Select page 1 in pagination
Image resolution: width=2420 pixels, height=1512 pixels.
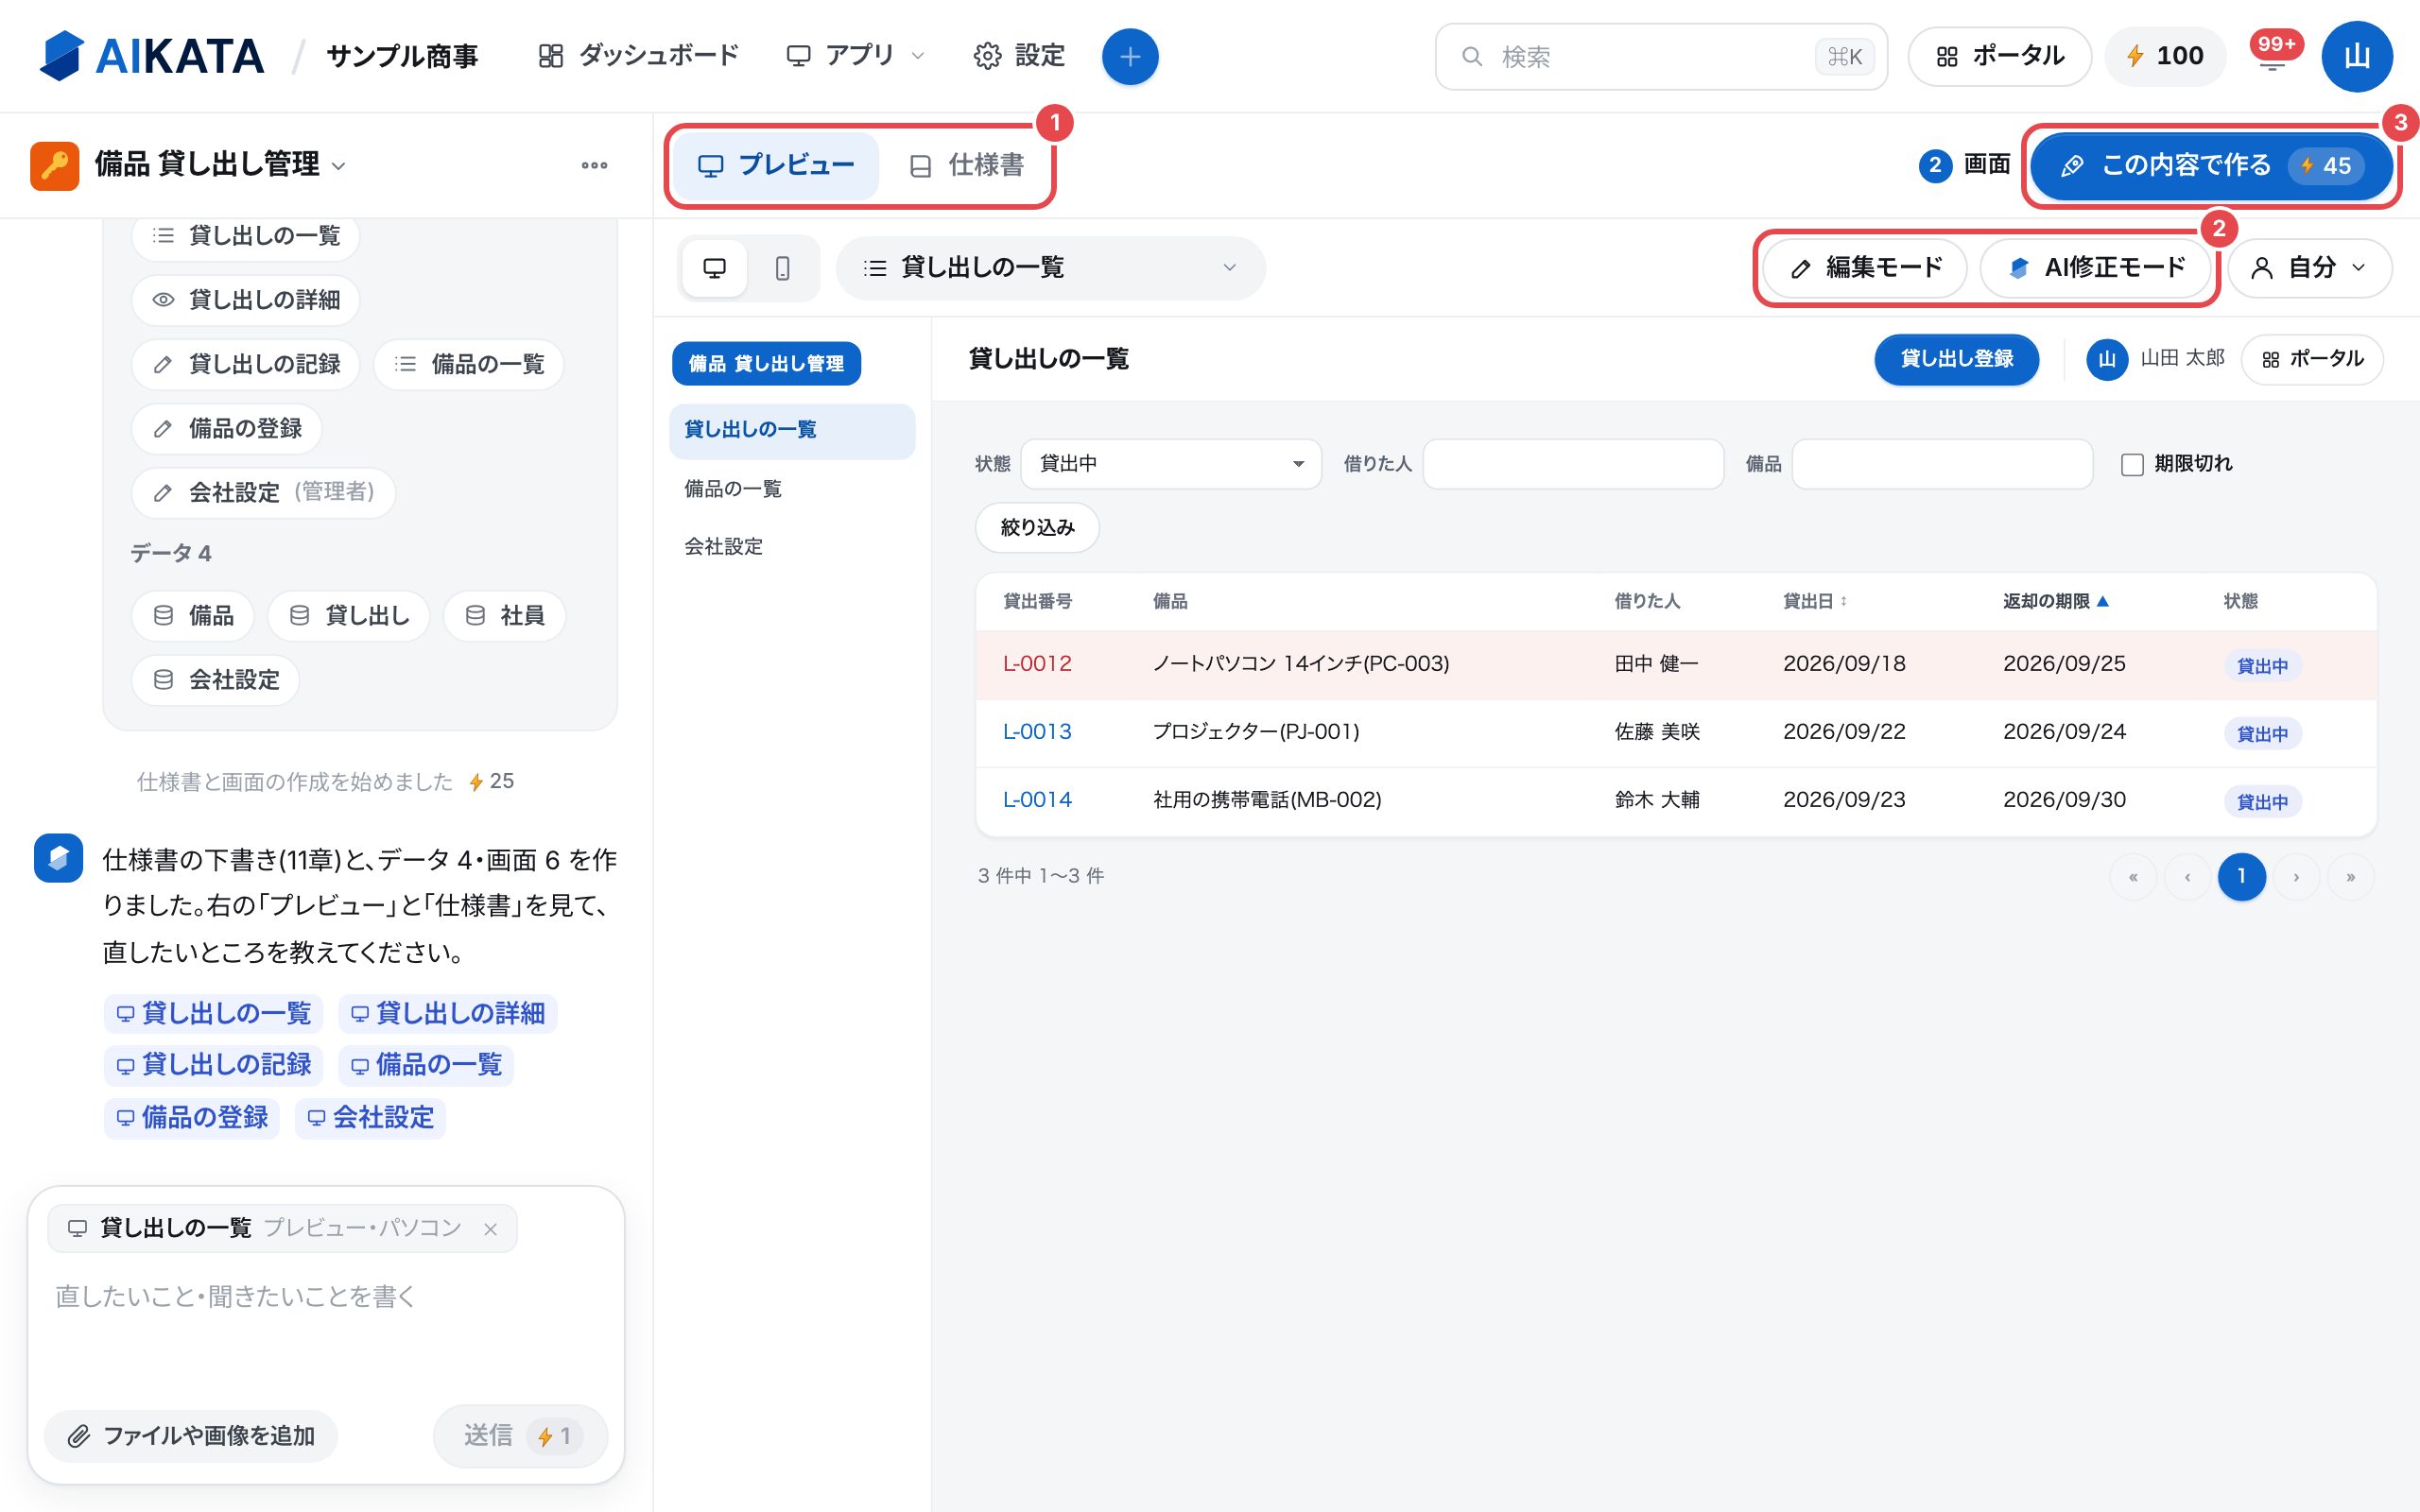click(x=2242, y=877)
